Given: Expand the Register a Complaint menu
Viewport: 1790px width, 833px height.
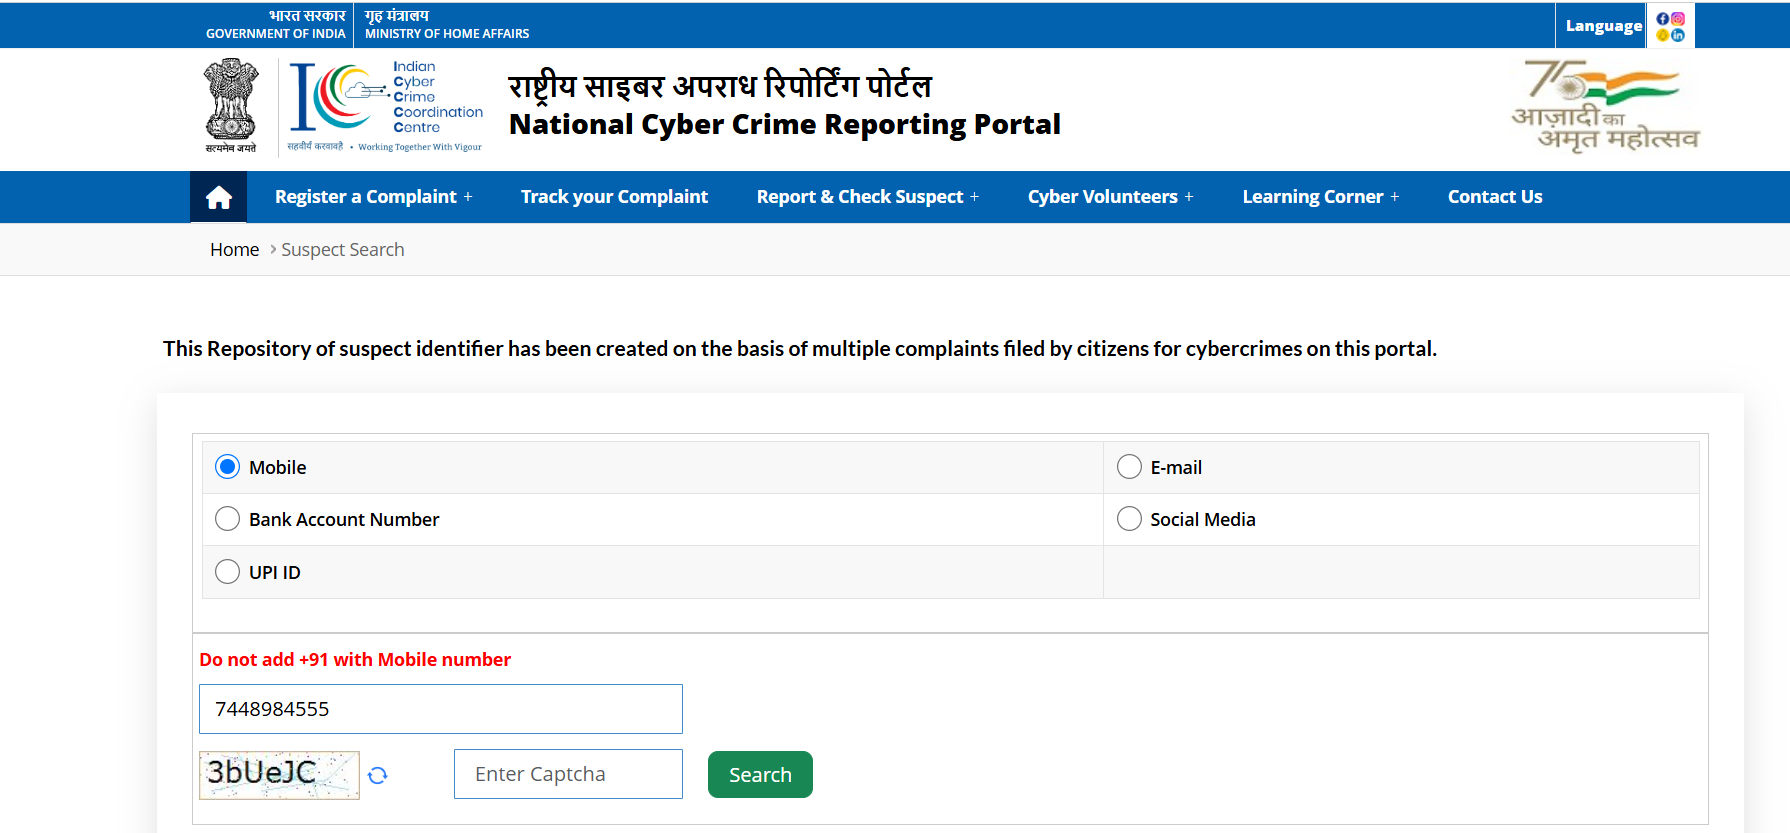Looking at the screenshot, I should [373, 197].
